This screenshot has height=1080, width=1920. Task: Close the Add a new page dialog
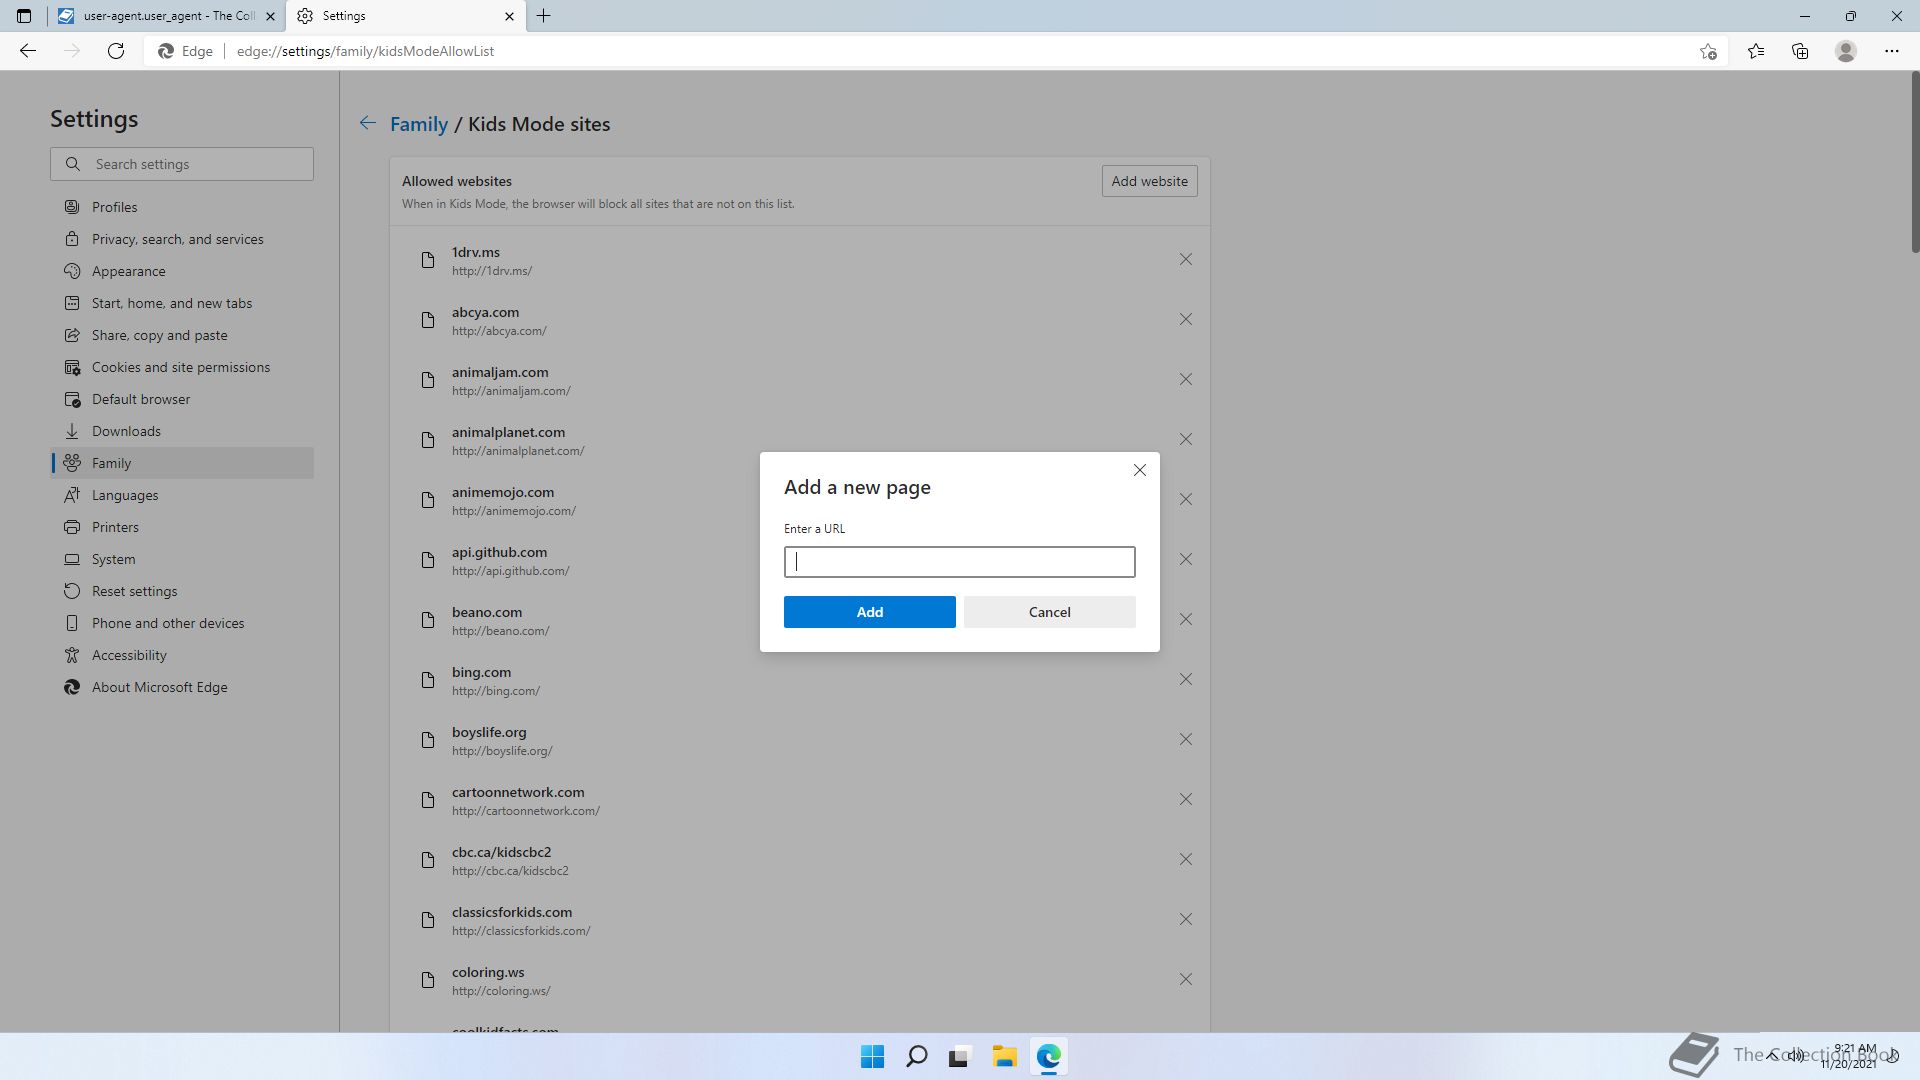(1139, 470)
